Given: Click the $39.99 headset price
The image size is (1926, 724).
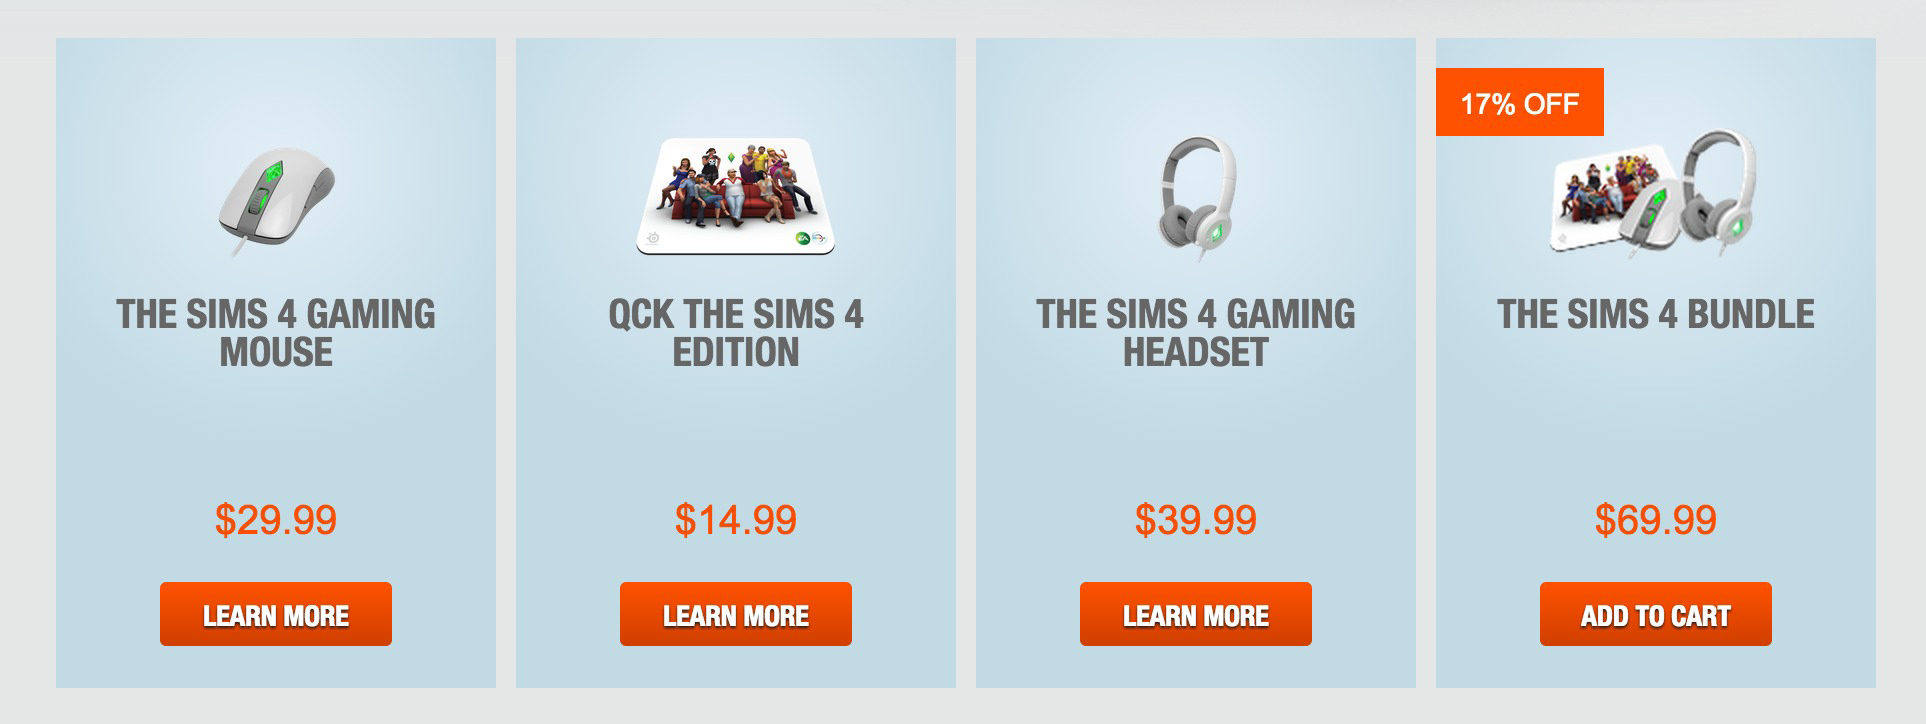Looking at the screenshot, I should tap(1196, 520).
